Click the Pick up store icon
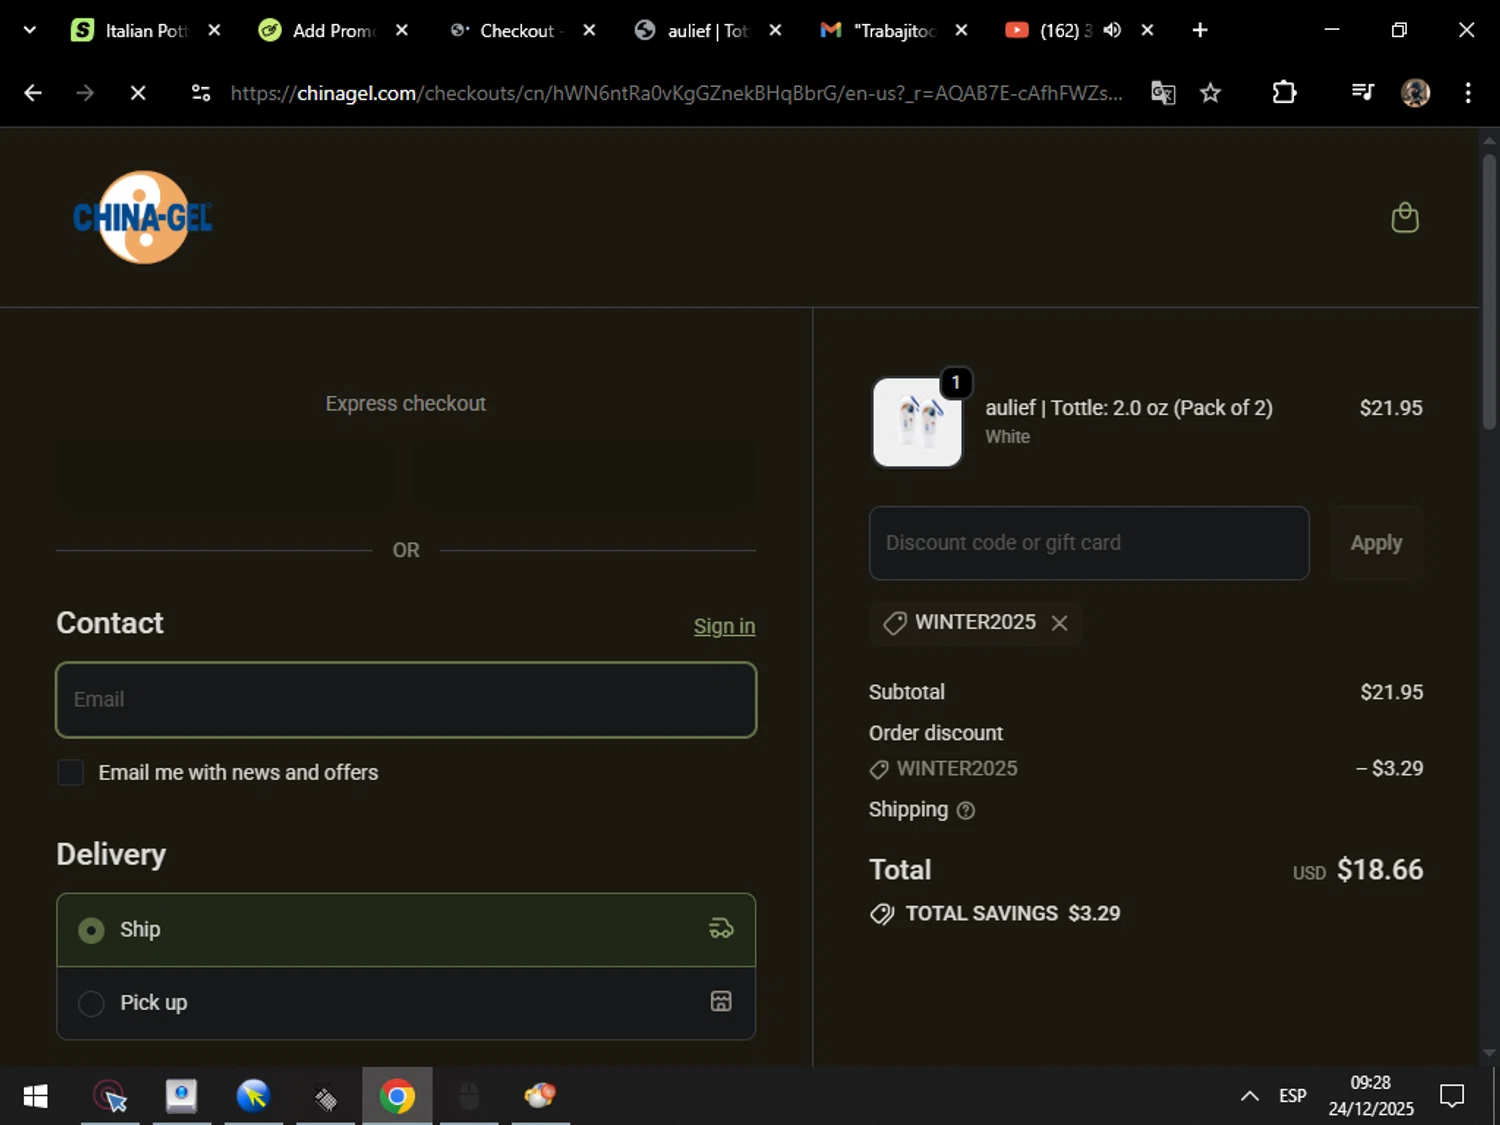The image size is (1500, 1125). [x=721, y=1002]
